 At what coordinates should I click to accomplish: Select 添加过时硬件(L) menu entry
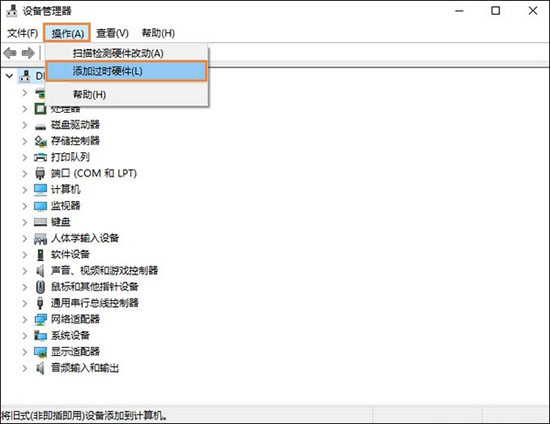(x=127, y=71)
